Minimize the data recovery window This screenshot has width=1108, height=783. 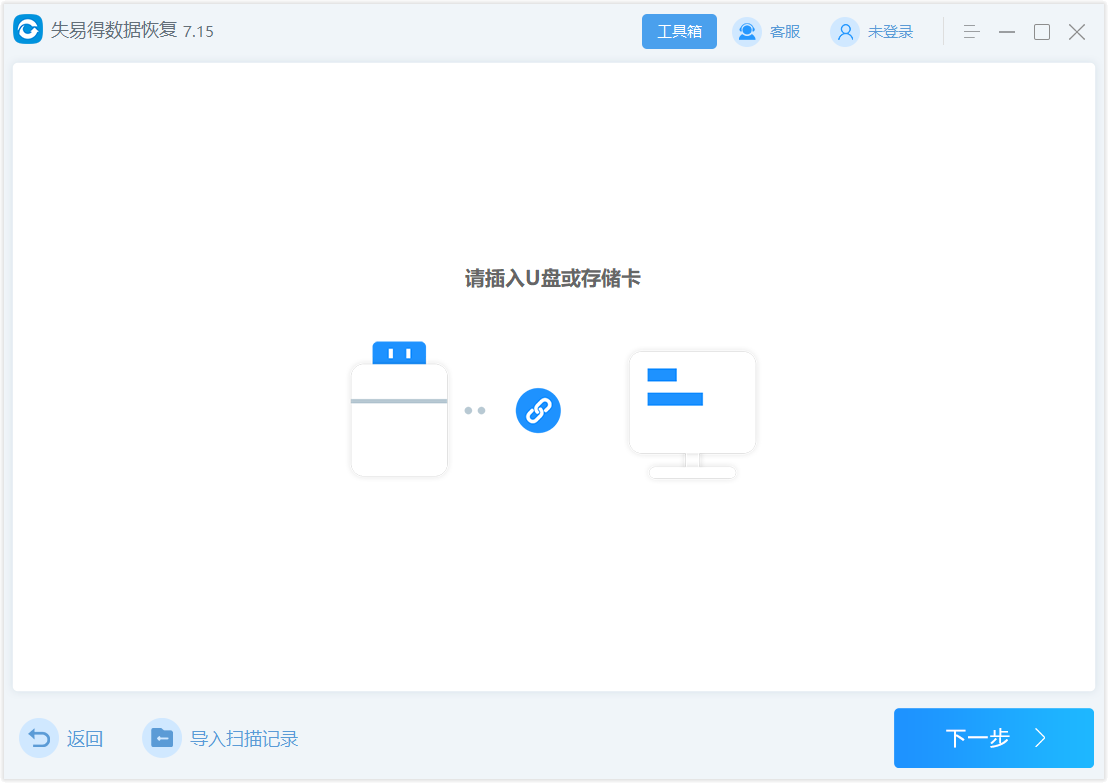point(1007,32)
